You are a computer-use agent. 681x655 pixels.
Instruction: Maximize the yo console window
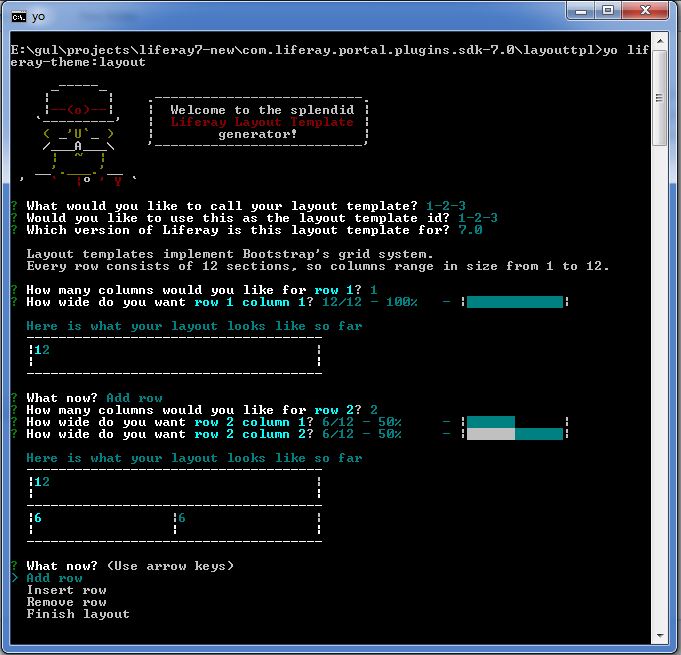pos(608,10)
